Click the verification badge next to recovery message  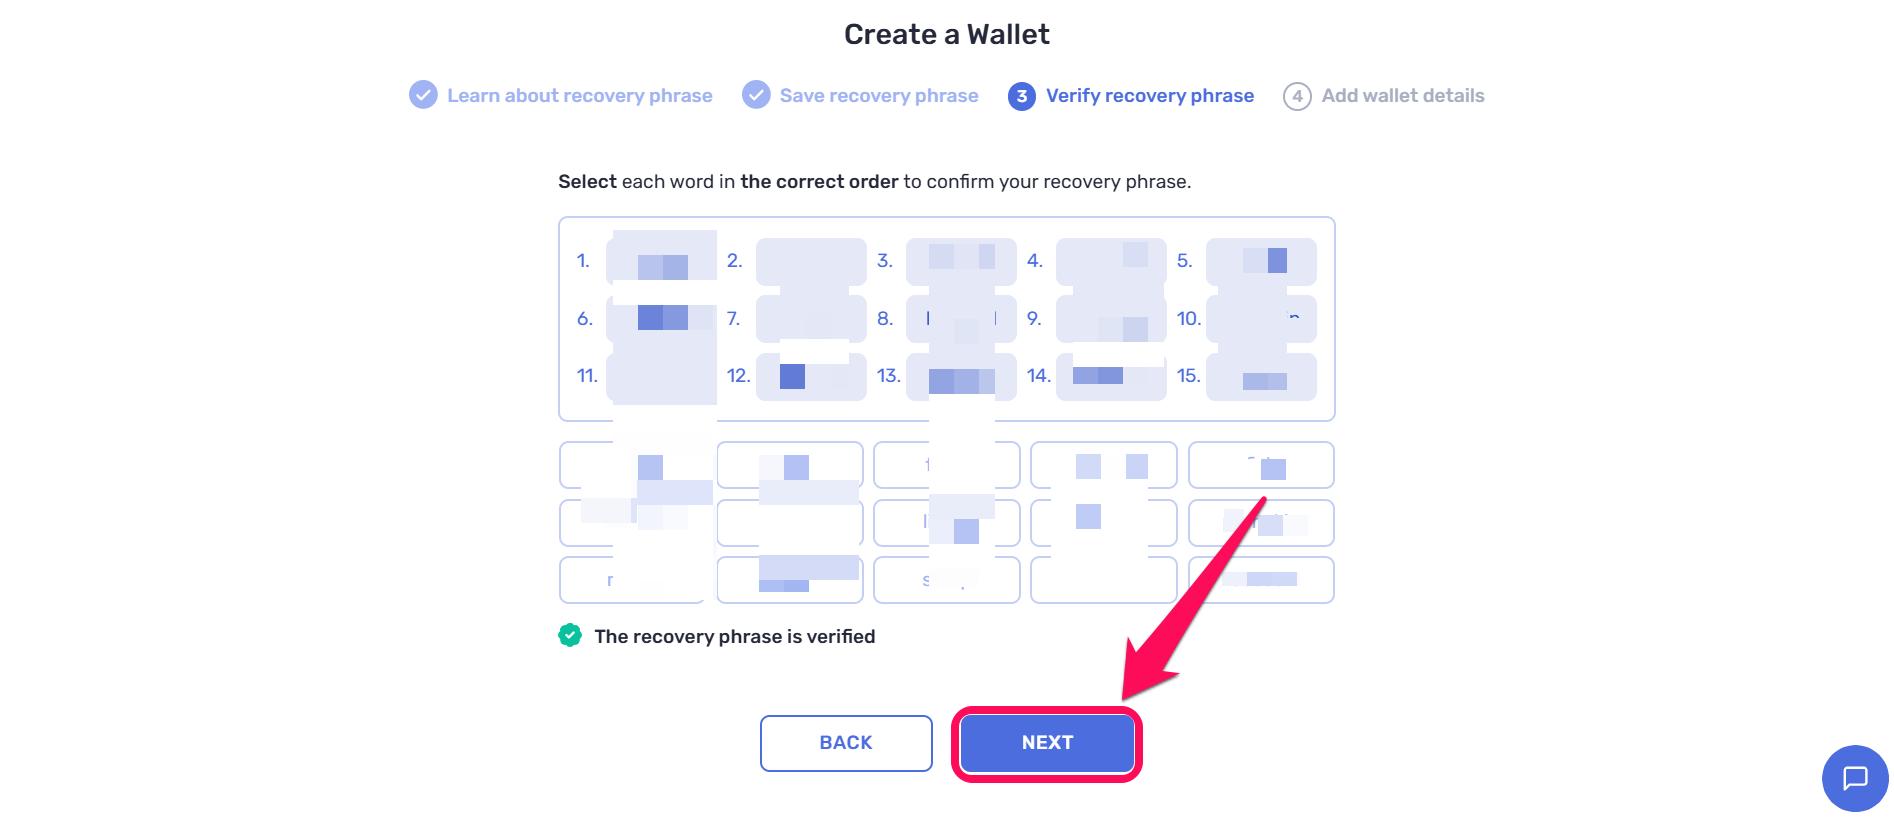click(571, 635)
